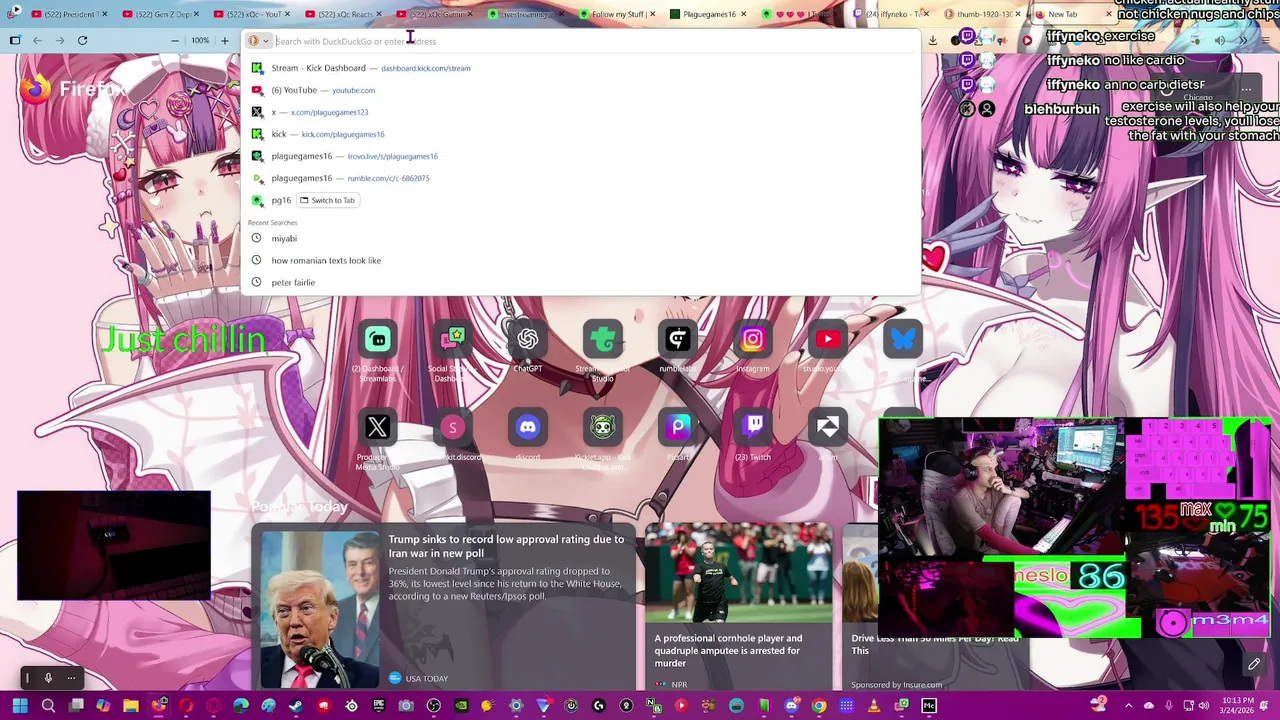Open the ChatGPT shortcut tile
The width and height of the screenshot is (1280, 720).
click(x=528, y=340)
